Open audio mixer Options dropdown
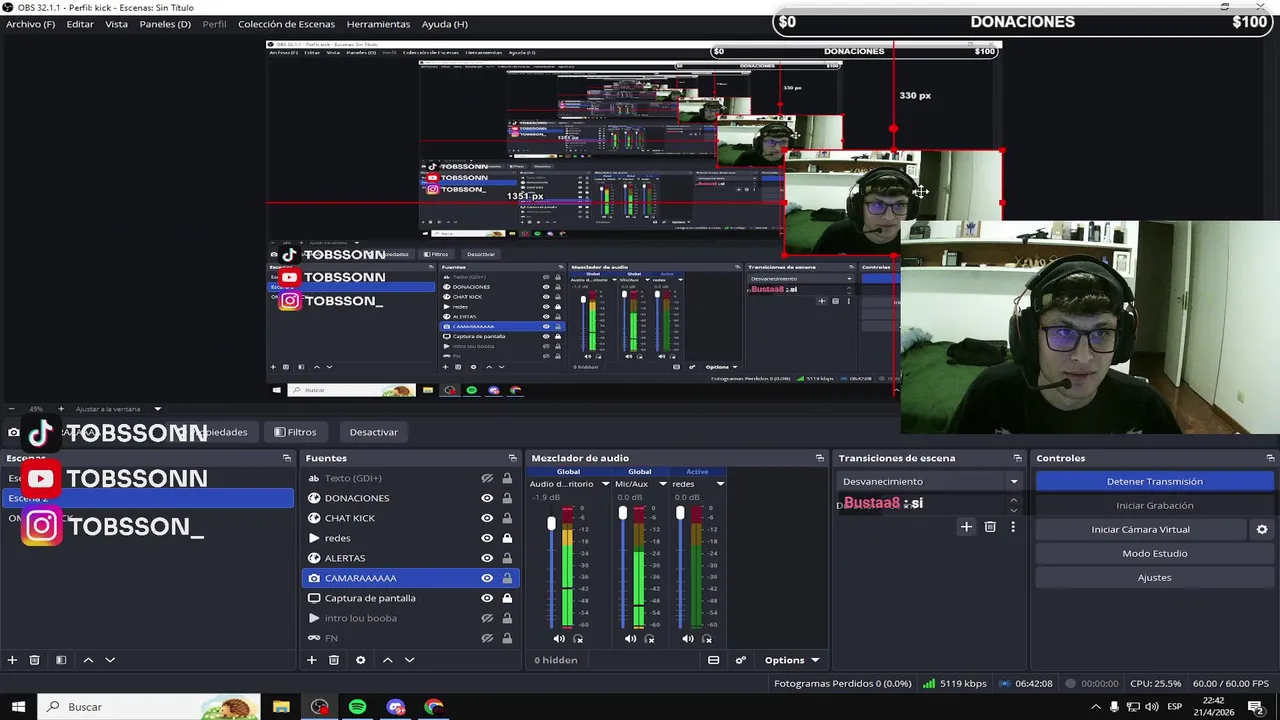Screen dimensions: 1280x720 792,660
